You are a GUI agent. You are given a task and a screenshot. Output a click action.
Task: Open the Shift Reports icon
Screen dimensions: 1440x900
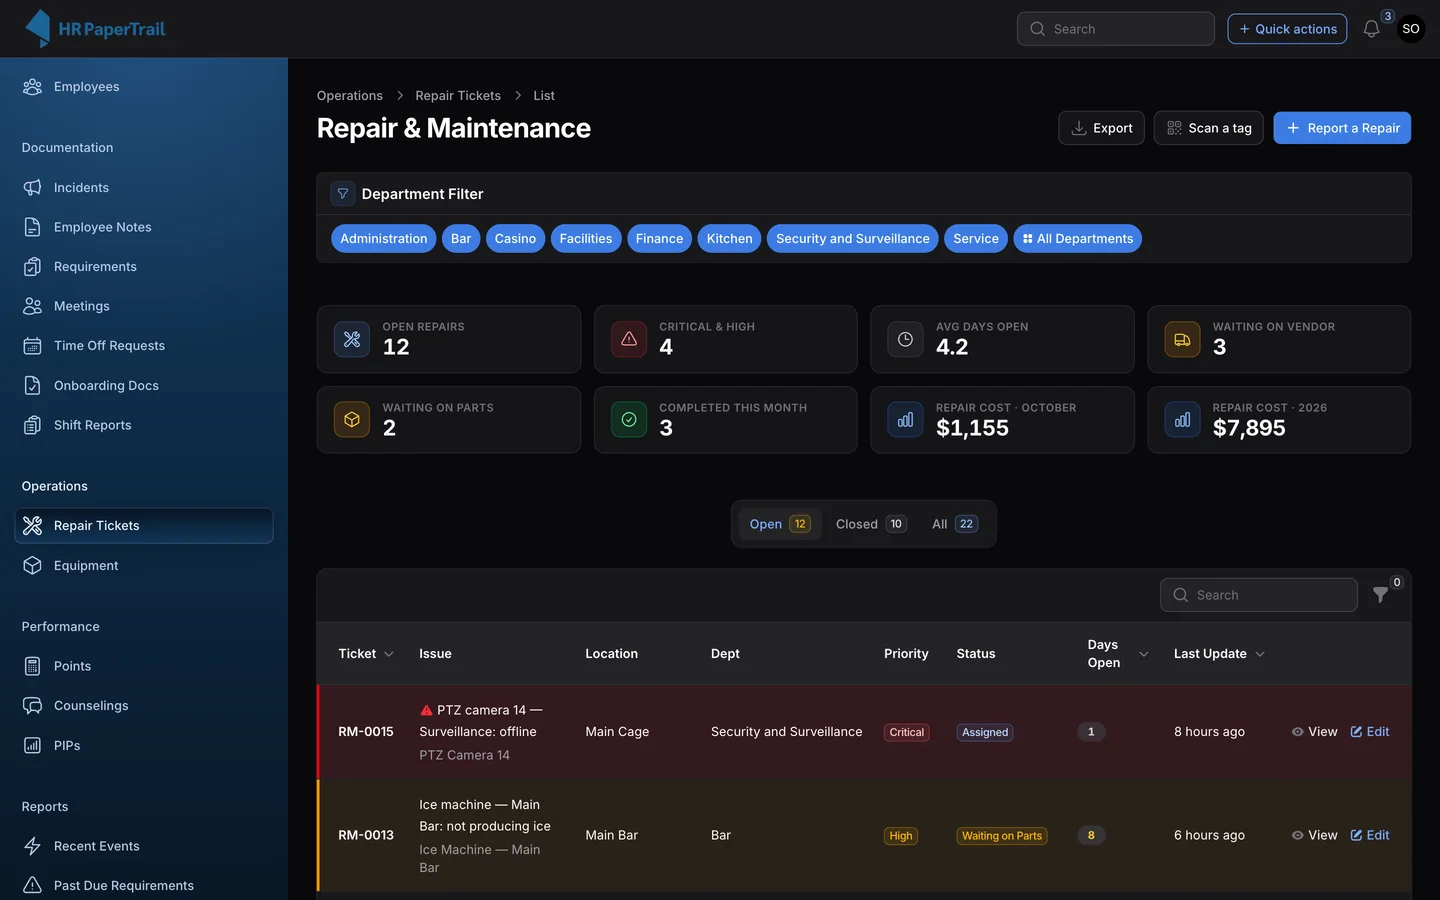tap(32, 425)
